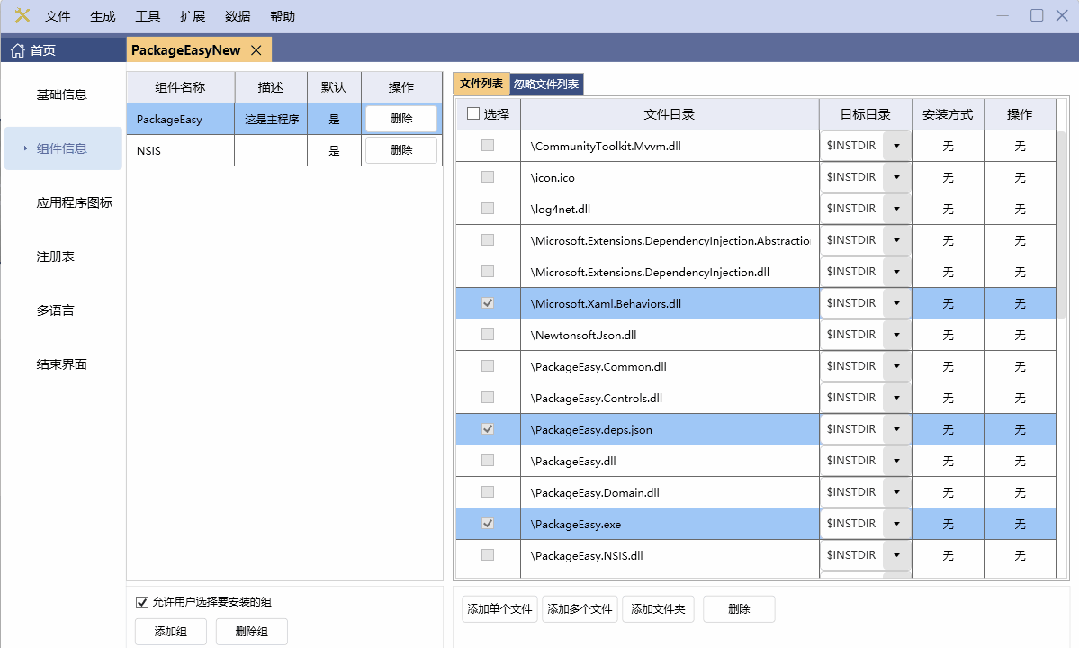Open target directory dropdown for PackageEasy.deps.json
The image size is (1079, 648).
pyautogui.click(x=897, y=429)
